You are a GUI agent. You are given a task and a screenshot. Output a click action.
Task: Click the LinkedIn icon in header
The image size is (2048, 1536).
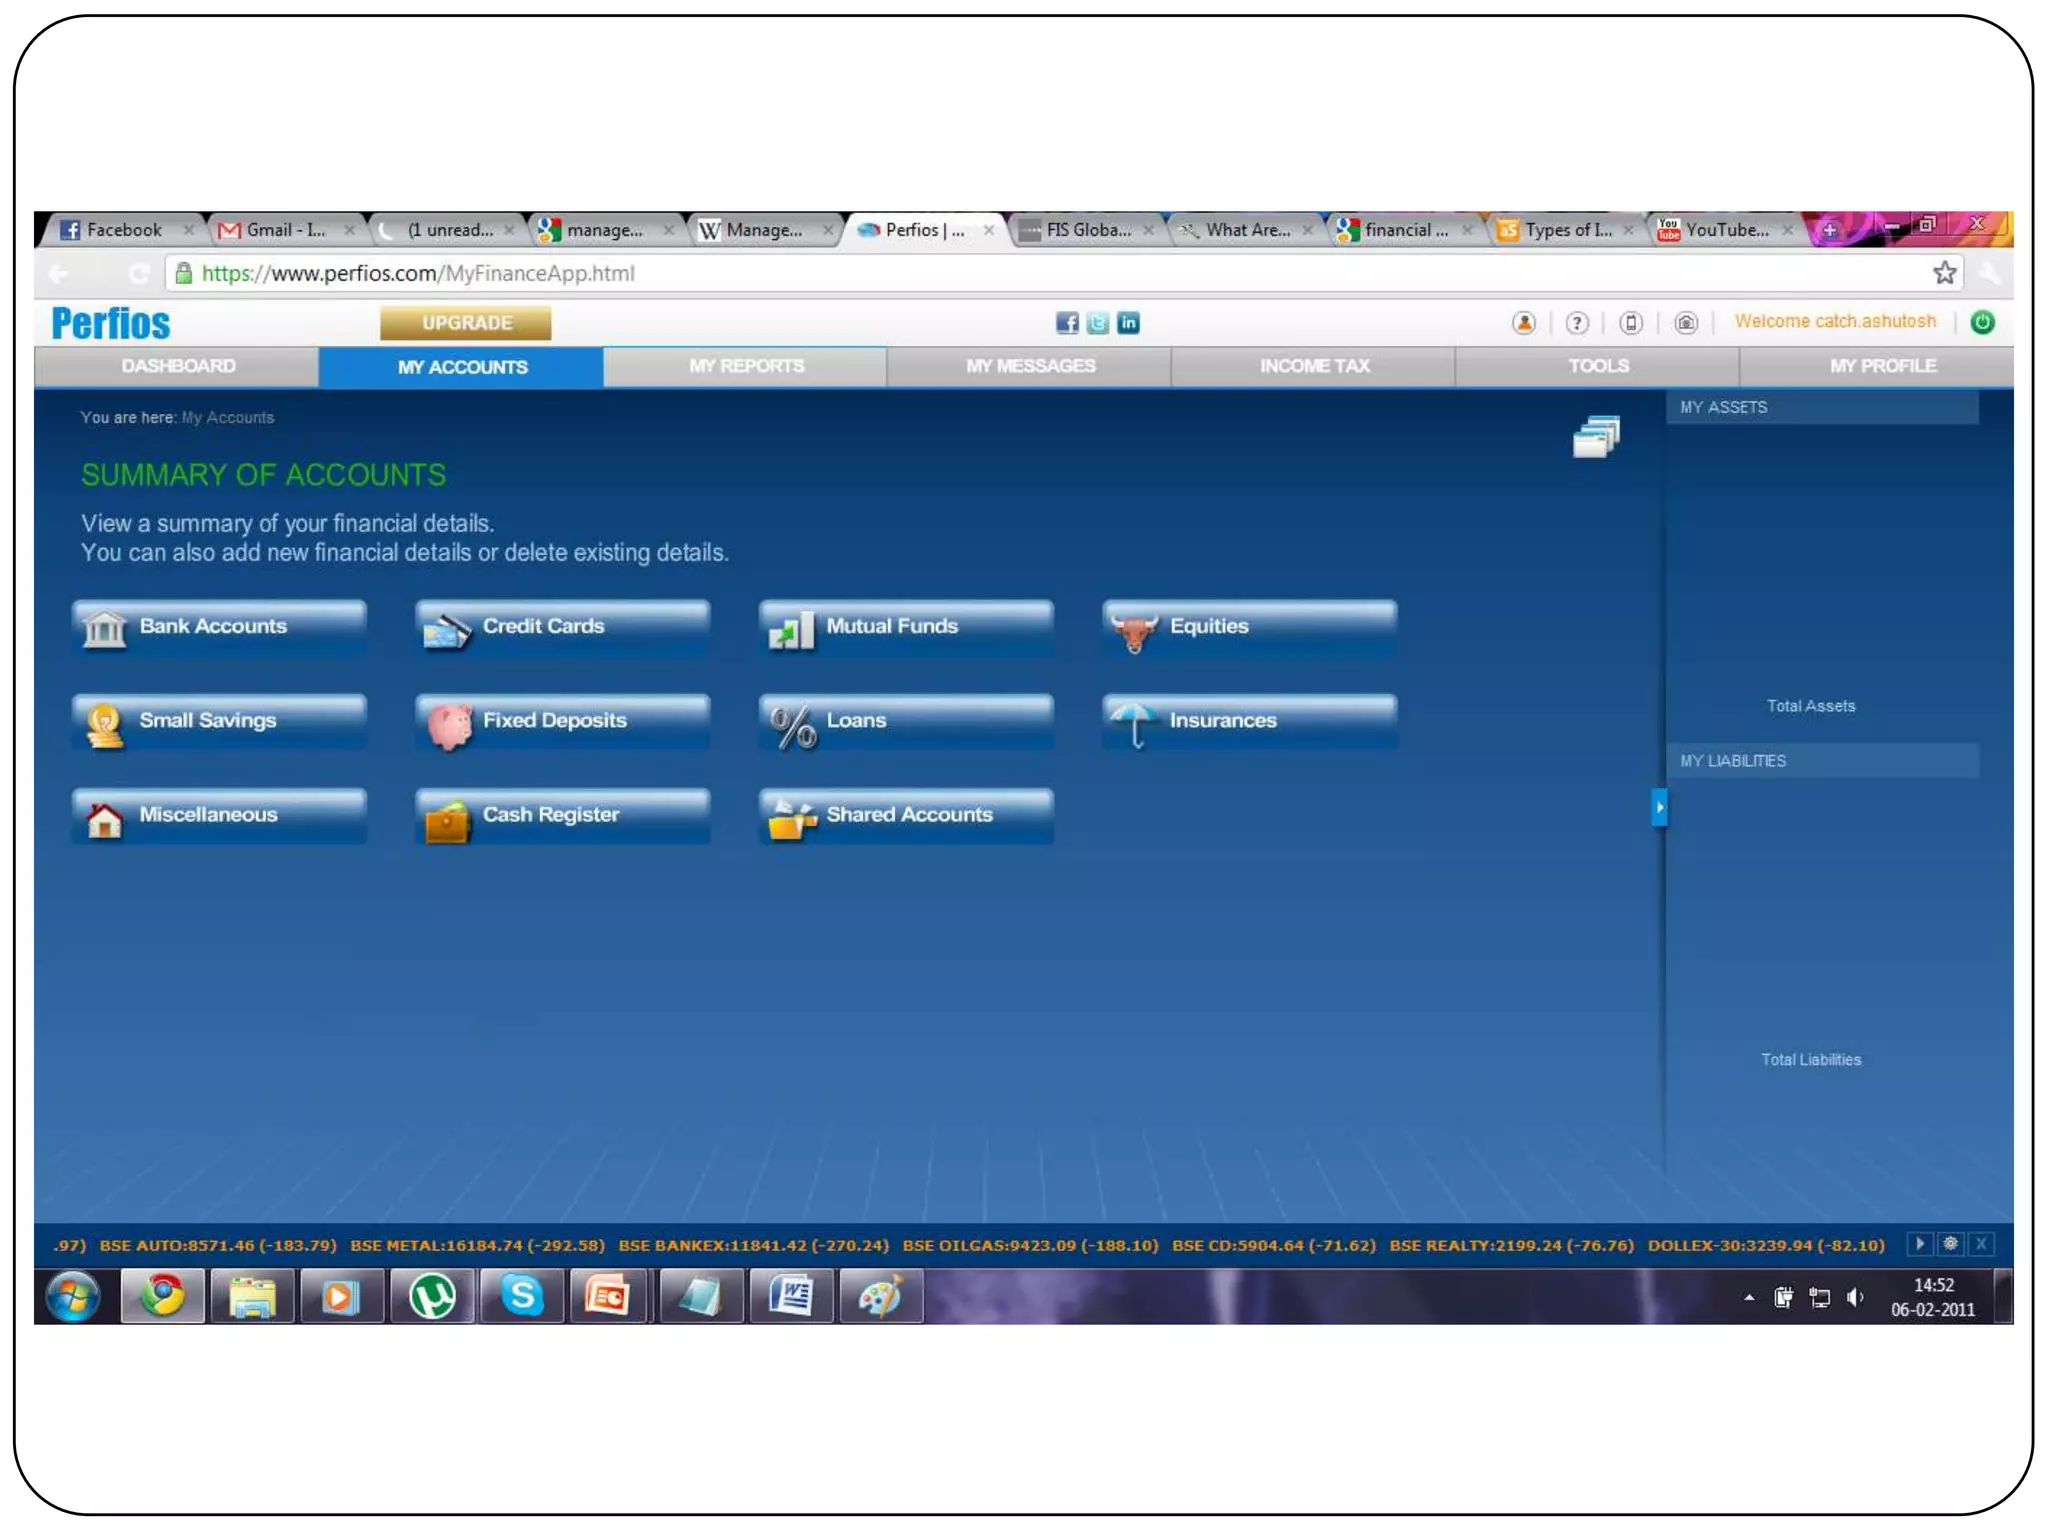1128,323
